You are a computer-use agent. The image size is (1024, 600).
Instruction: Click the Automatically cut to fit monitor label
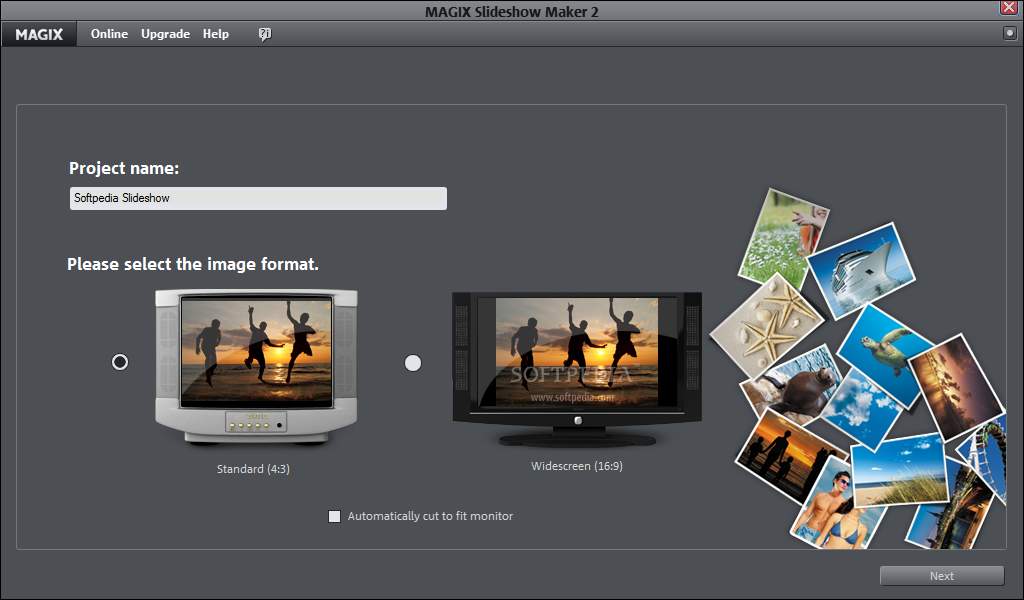[430, 516]
